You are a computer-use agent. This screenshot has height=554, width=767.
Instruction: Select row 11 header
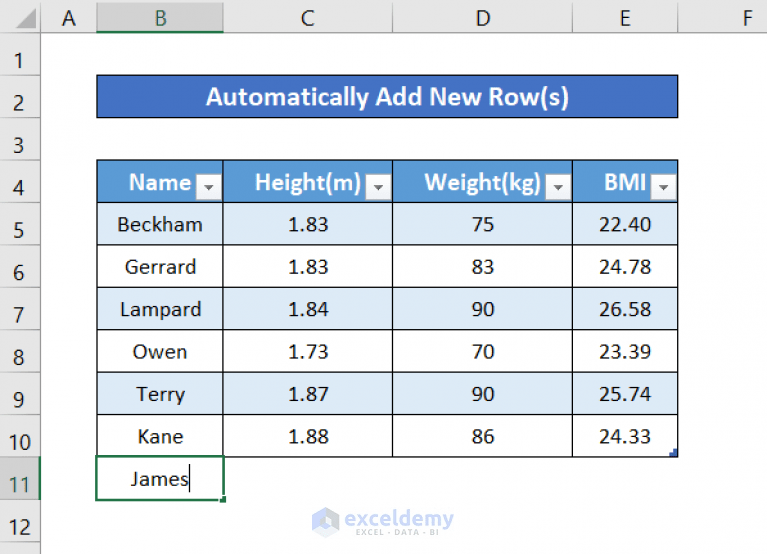20,479
